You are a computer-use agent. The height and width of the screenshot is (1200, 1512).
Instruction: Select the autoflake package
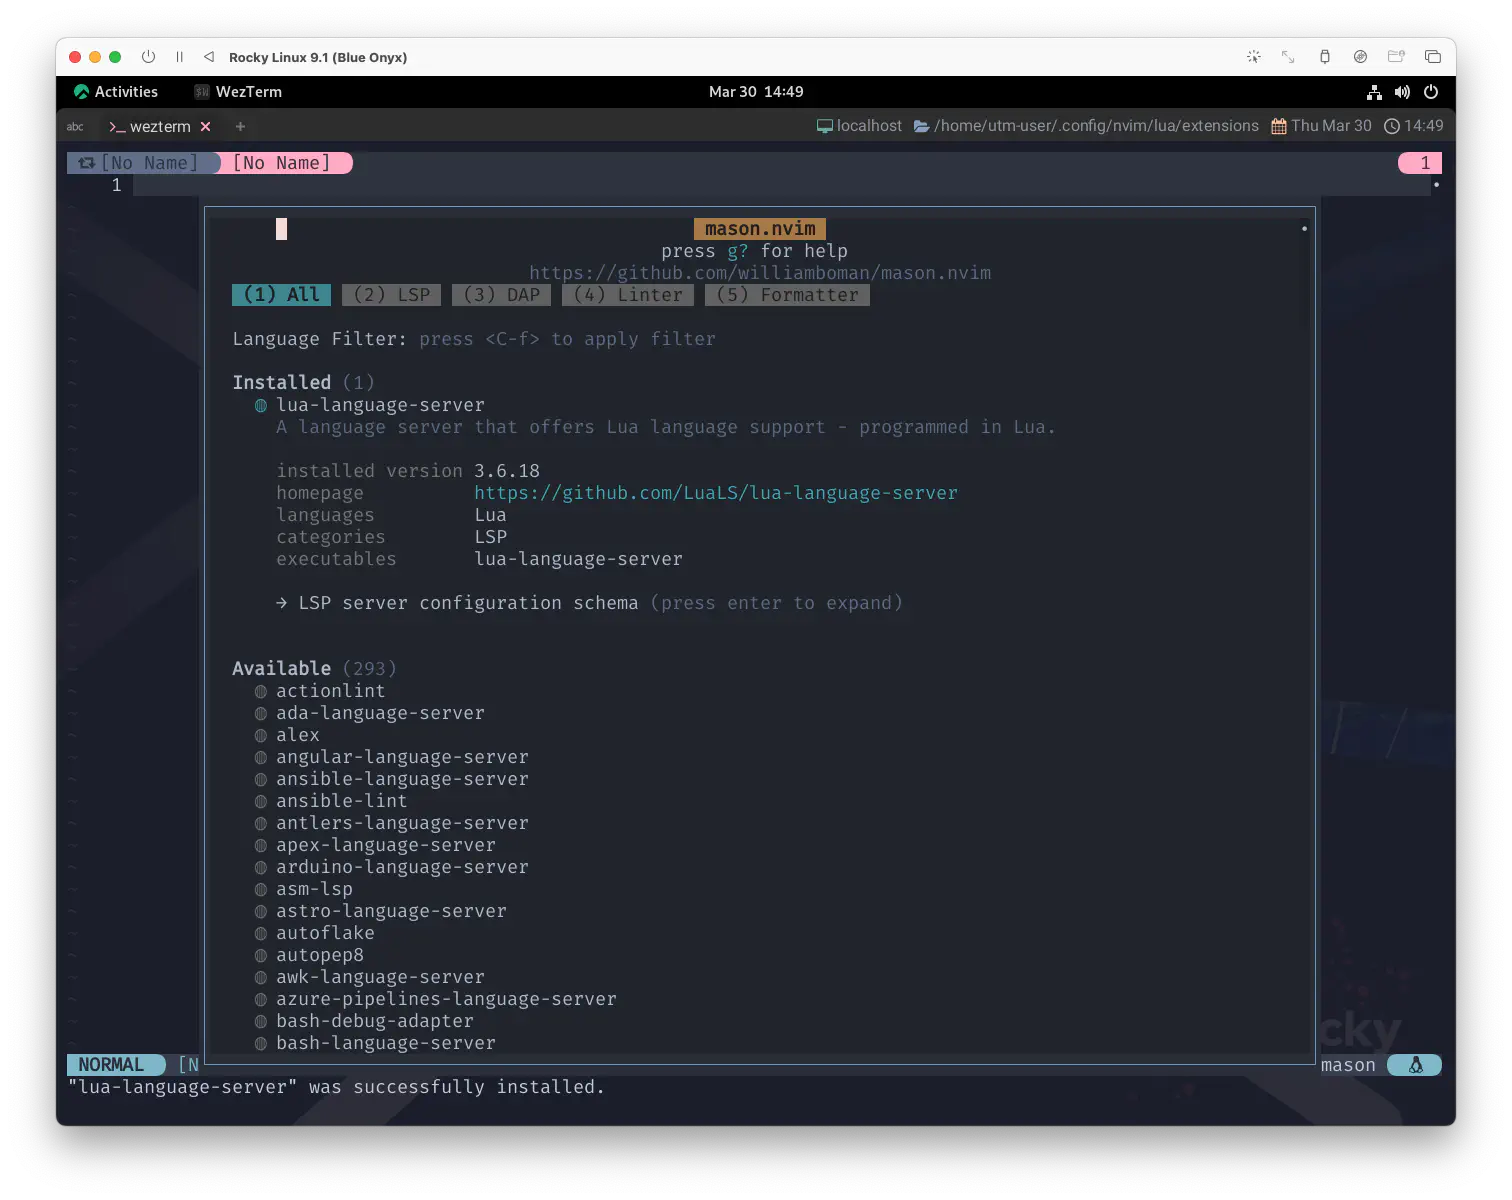point(325,933)
